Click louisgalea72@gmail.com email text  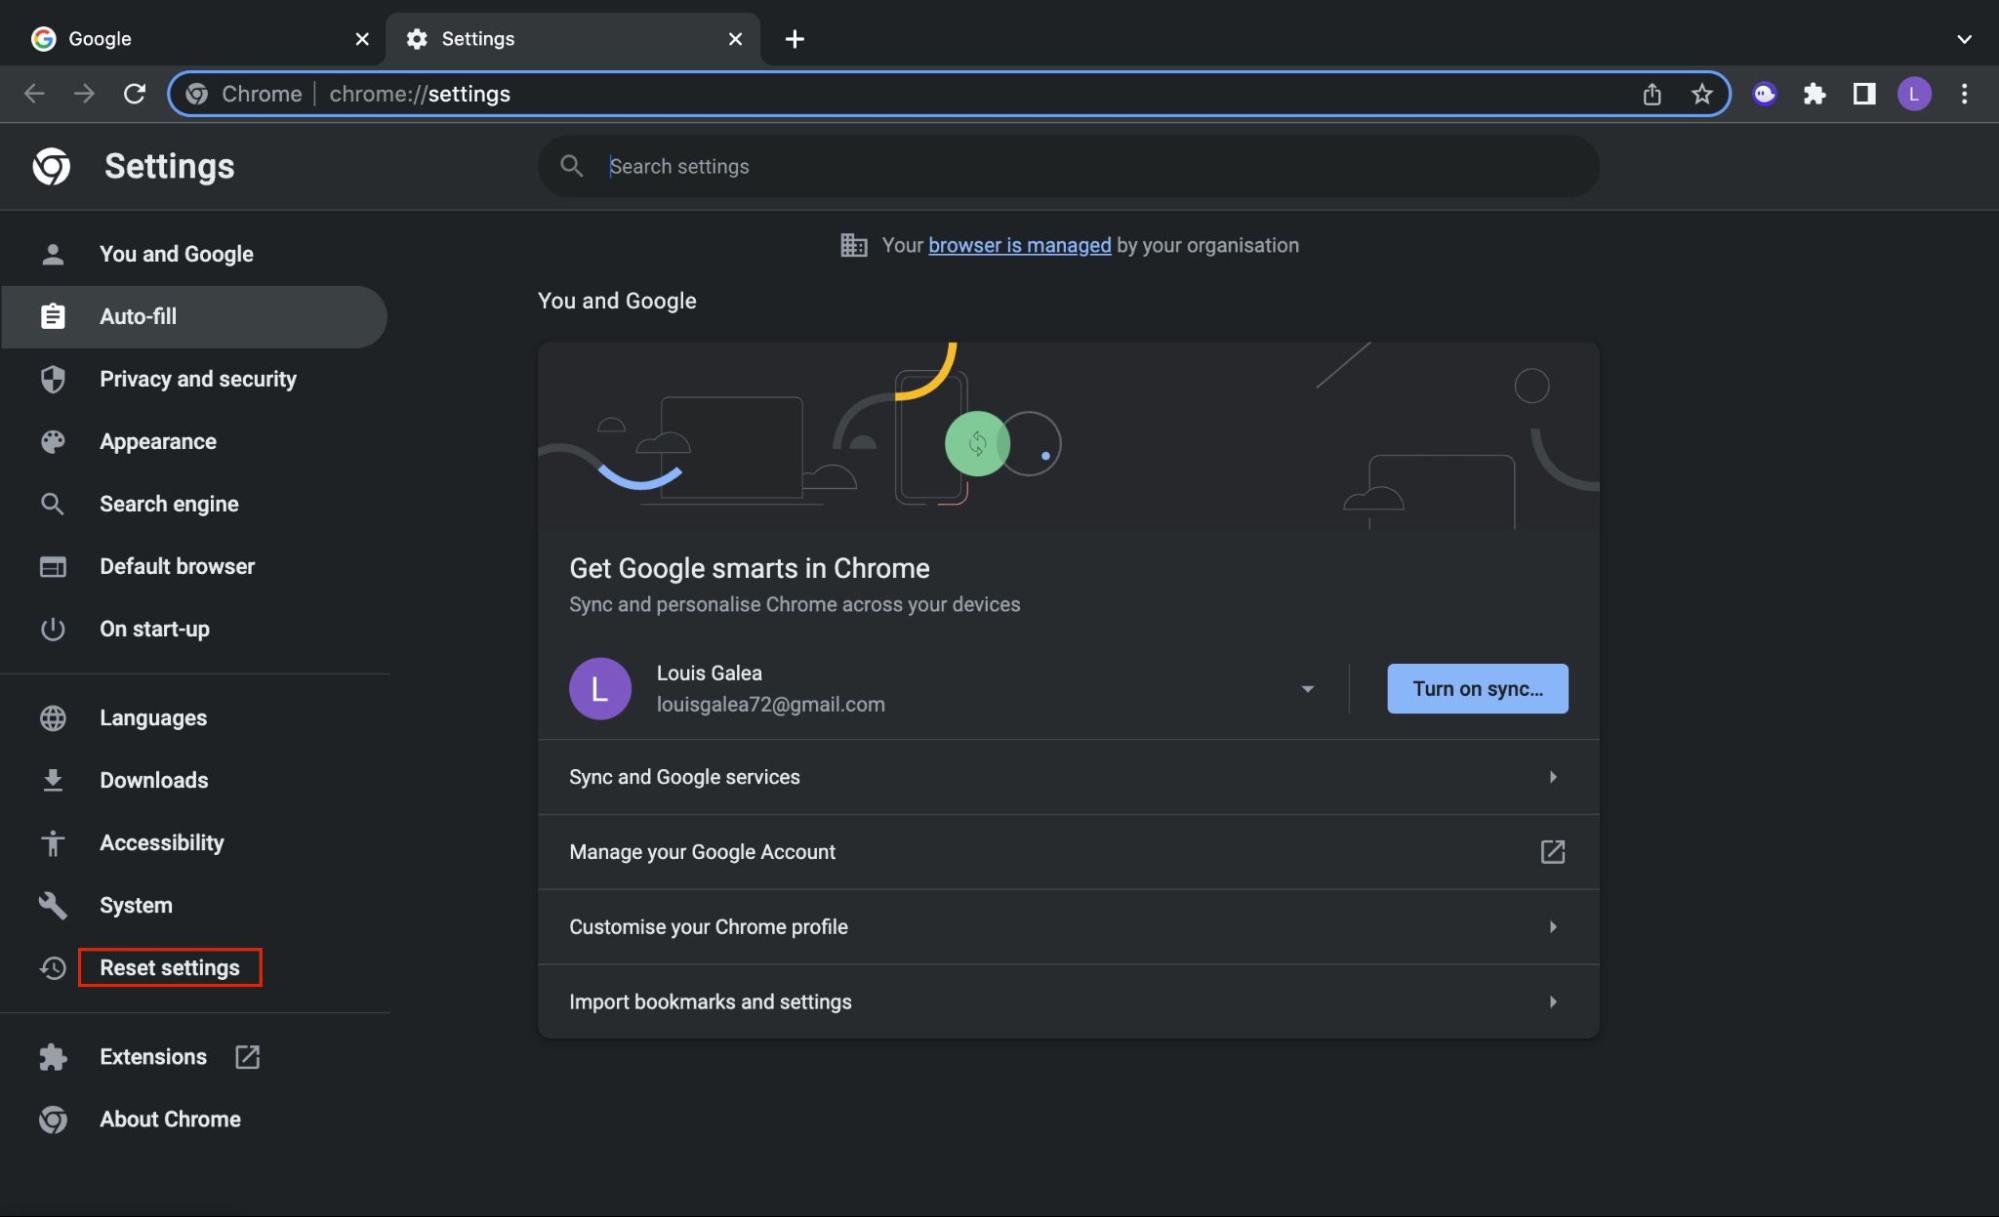point(770,704)
